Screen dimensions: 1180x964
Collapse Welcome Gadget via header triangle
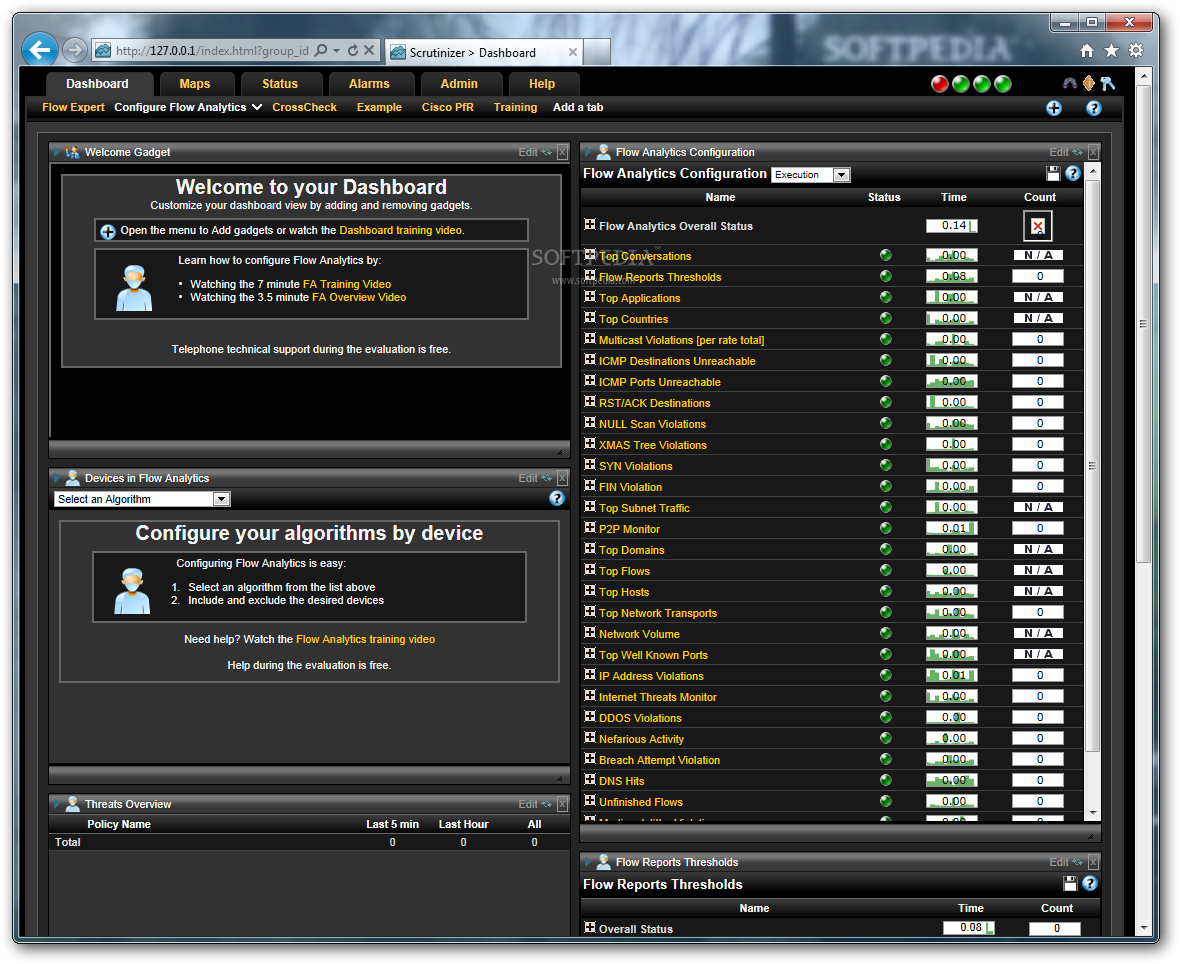tap(57, 152)
